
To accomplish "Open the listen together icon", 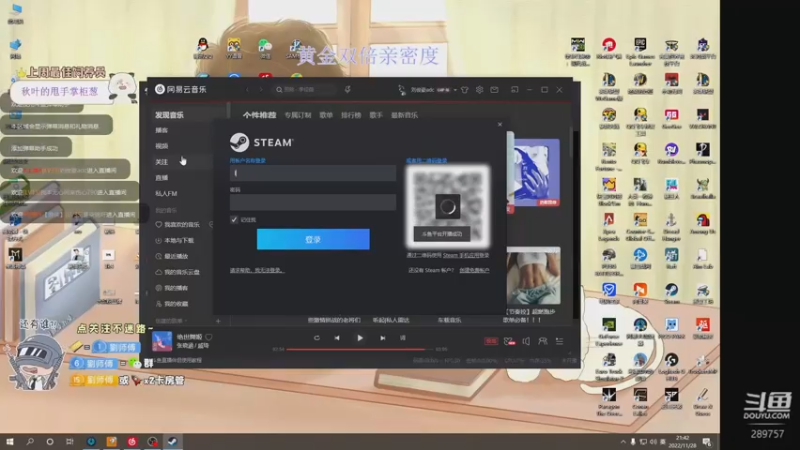I will pos(543,341).
